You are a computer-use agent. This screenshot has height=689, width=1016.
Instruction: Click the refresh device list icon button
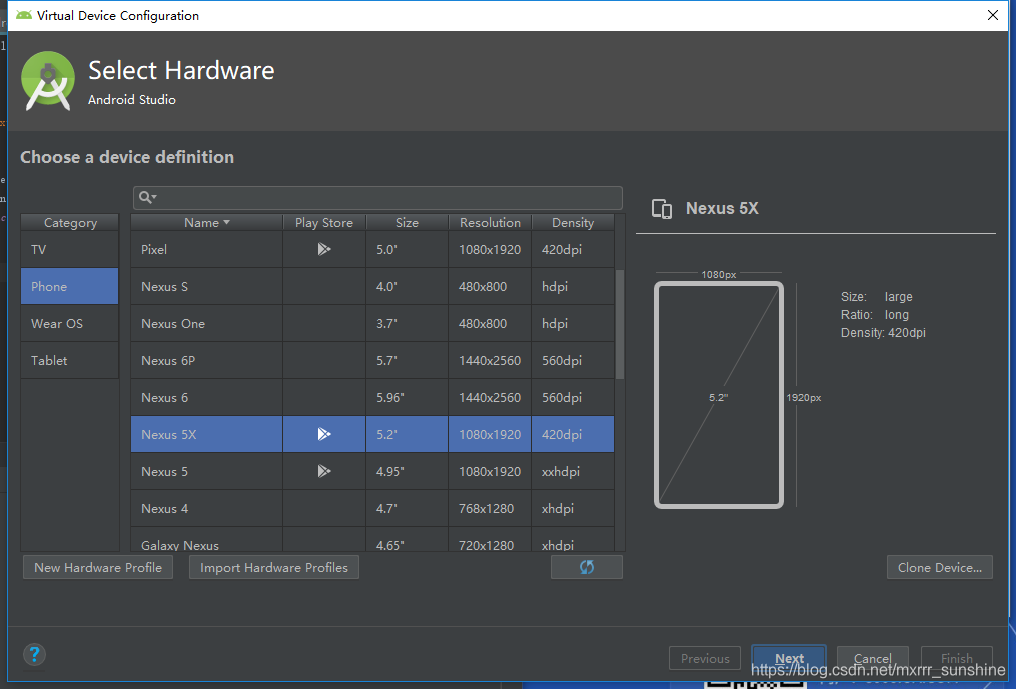click(x=586, y=567)
